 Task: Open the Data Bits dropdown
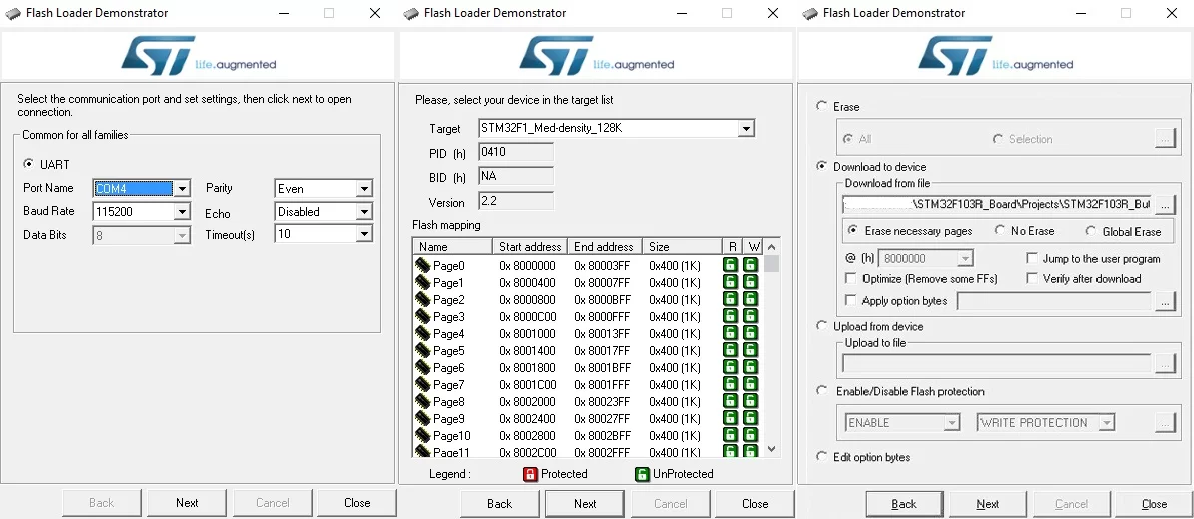click(182, 236)
